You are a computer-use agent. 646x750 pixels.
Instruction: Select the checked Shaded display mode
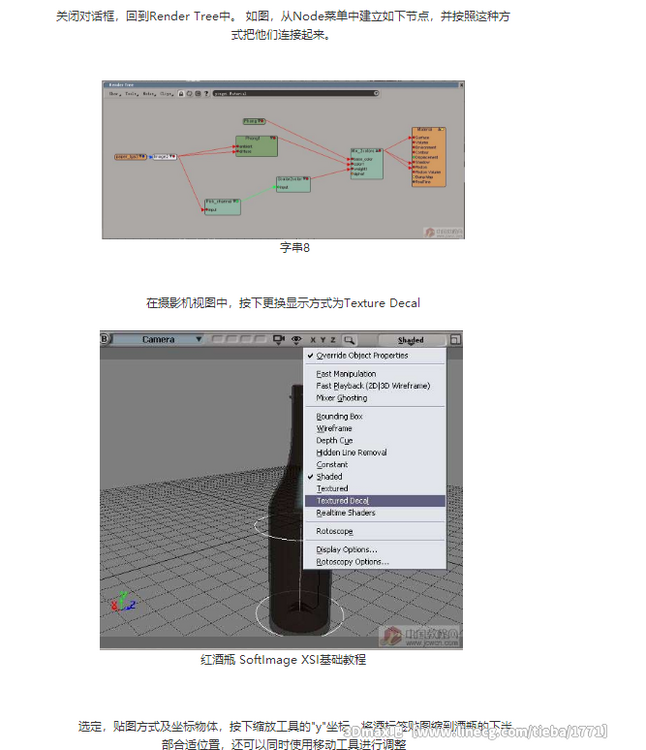(329, 477)
